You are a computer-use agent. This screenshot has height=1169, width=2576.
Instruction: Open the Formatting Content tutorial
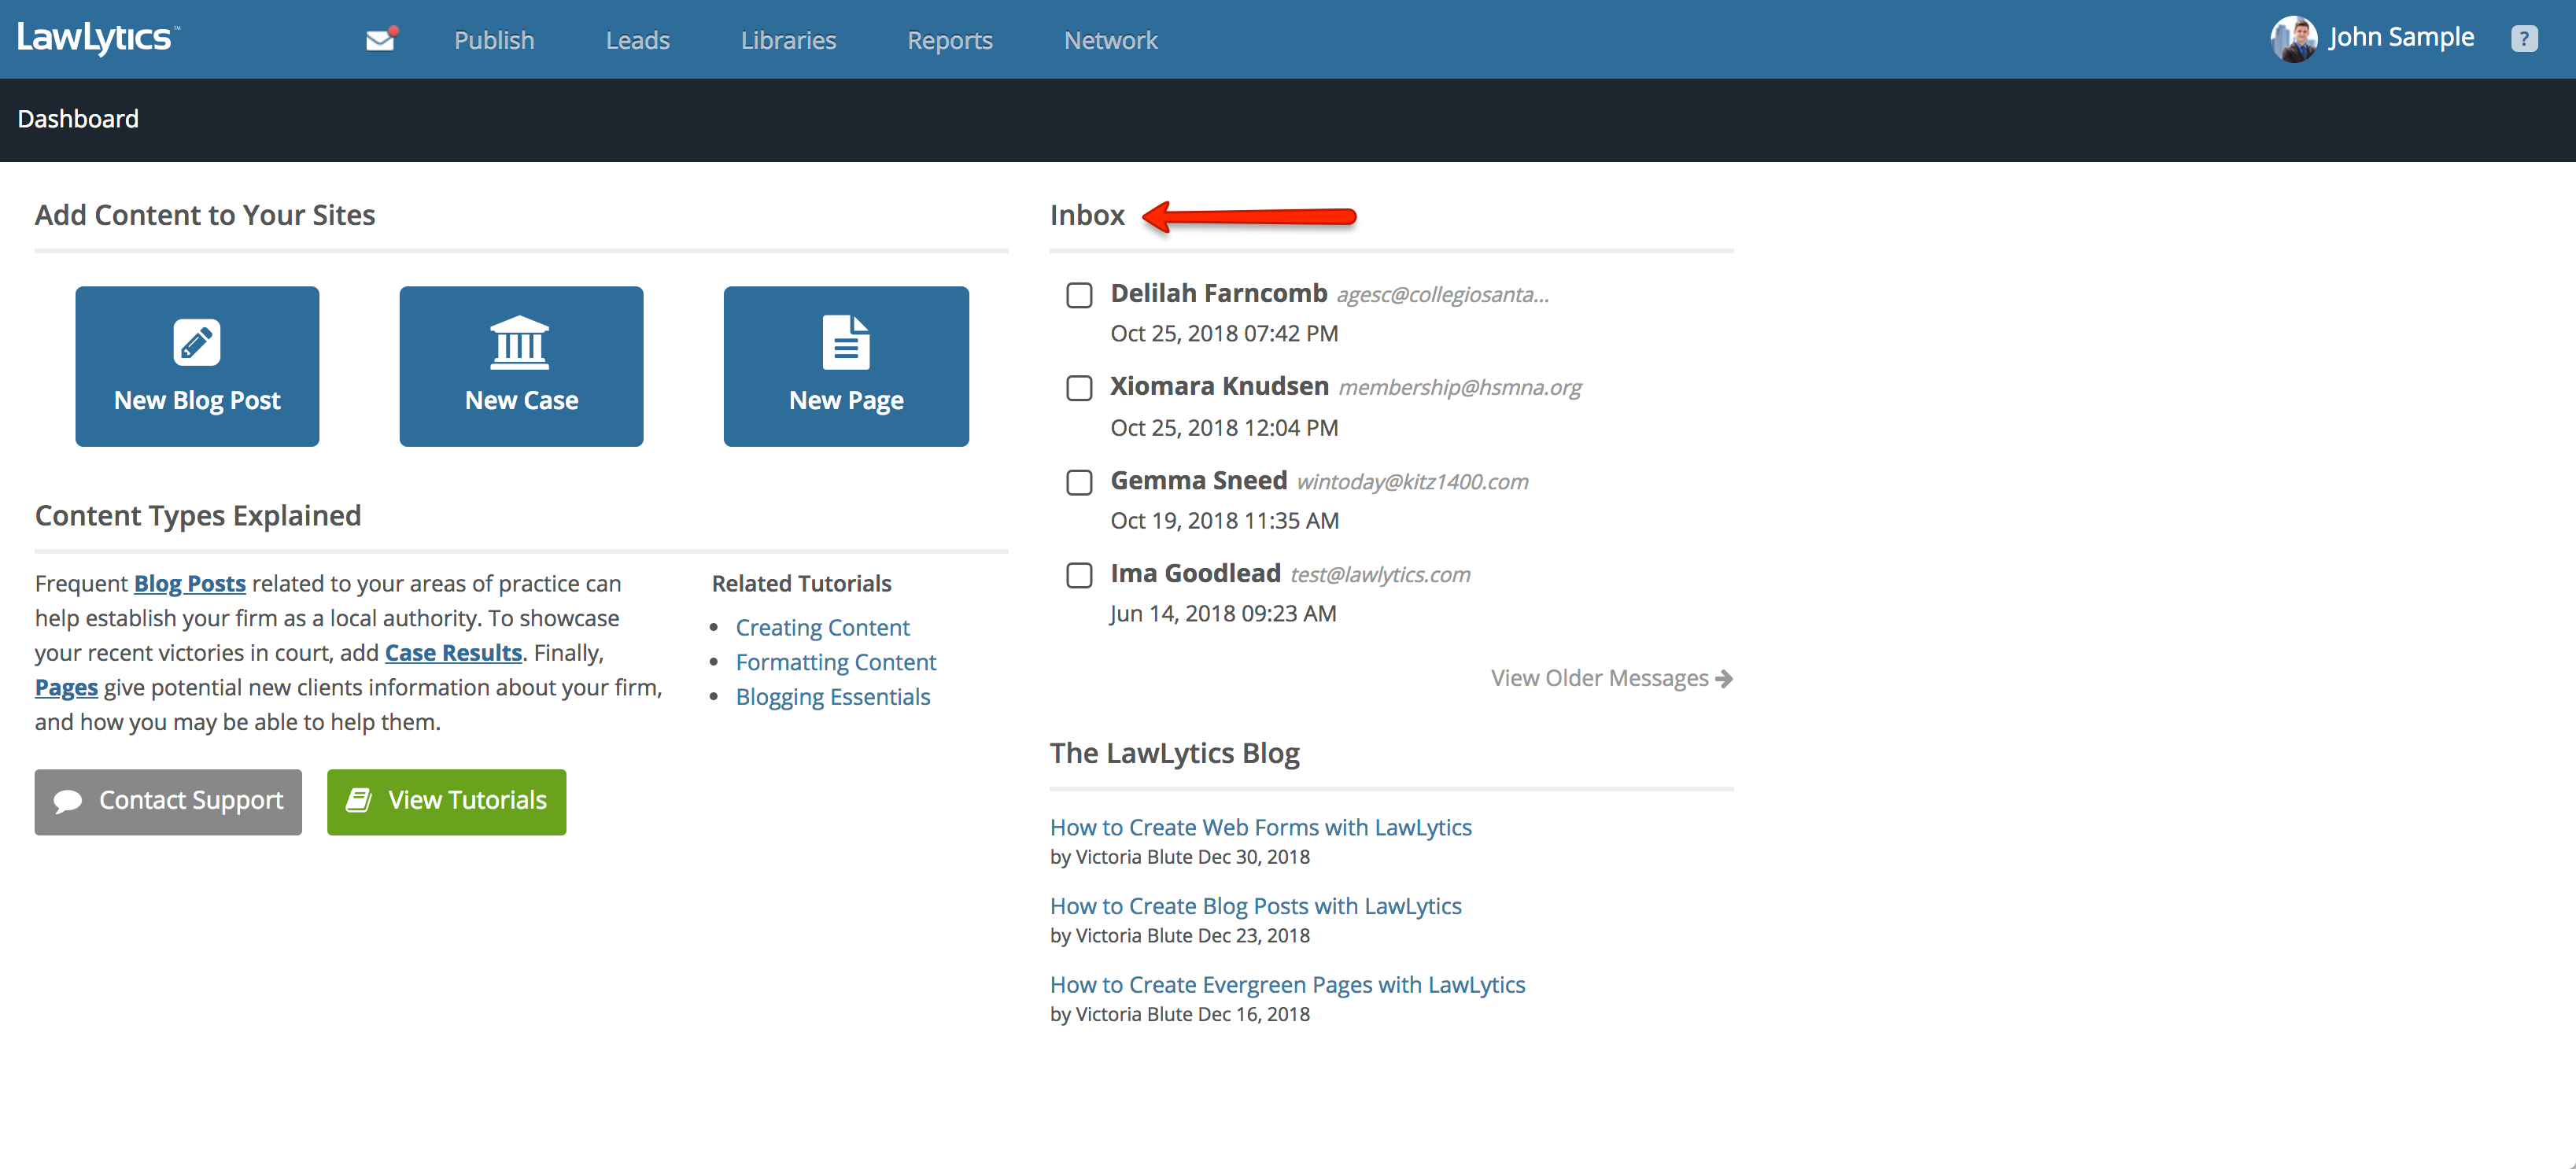pyautogui.click(x=836, y=662)
